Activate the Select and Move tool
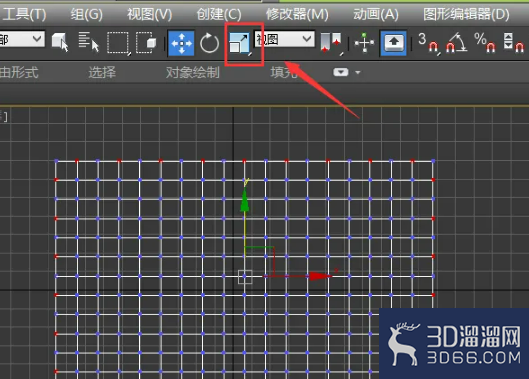 pos(181,43)
